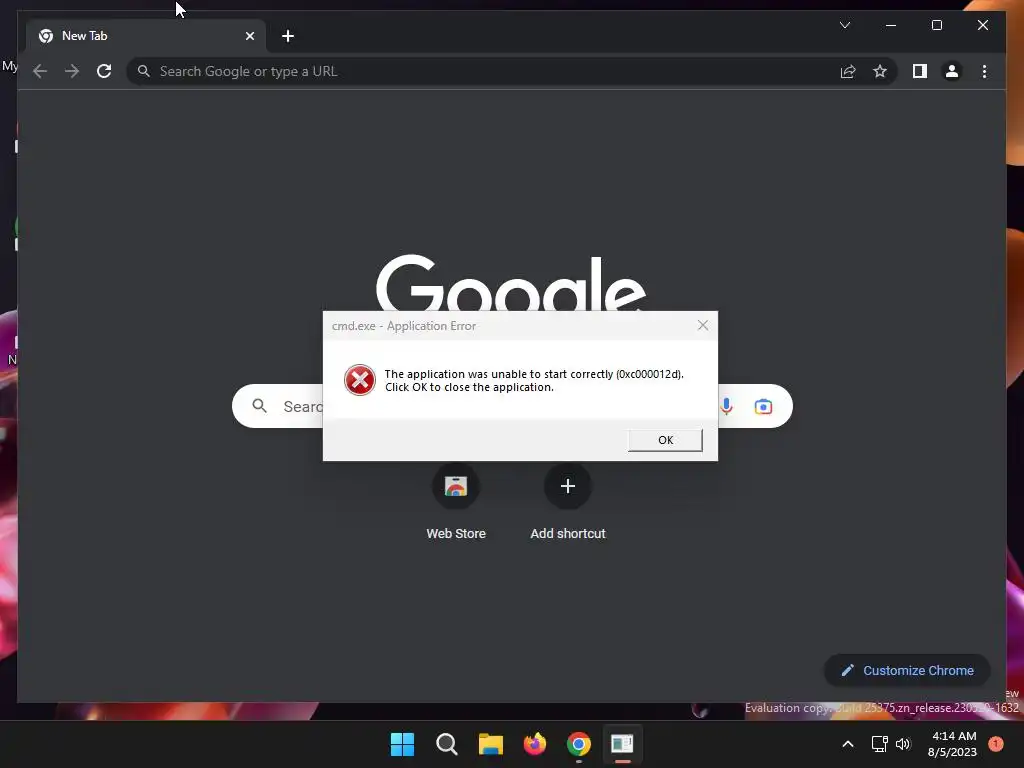The width and height of the screenshot is (1024, 768).
Task: Open Chrome's three-dot menu
Action: (x=984, y=71)
